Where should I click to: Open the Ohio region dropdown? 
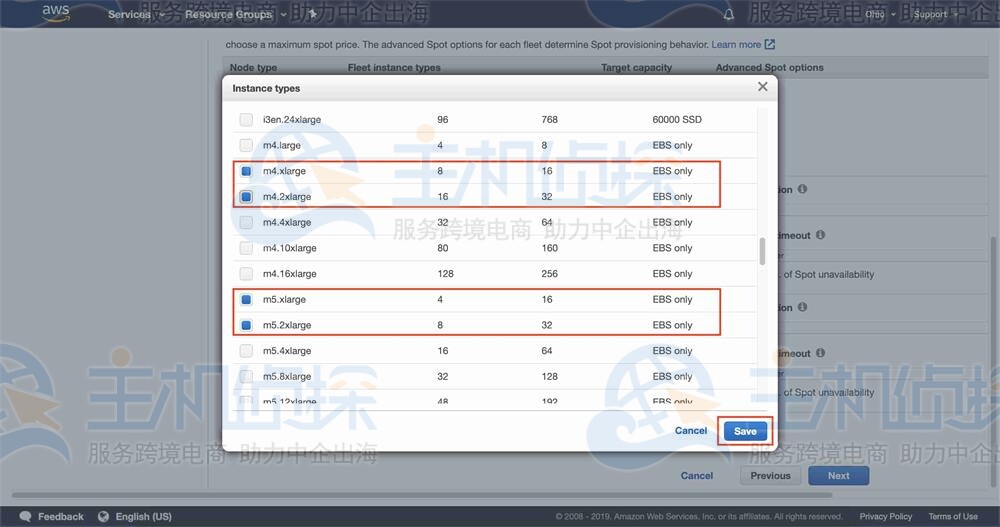[880, 14]
